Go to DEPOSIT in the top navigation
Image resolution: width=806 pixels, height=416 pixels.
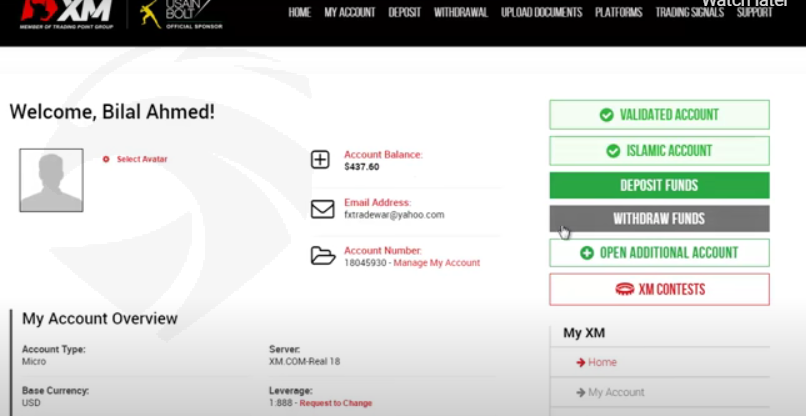pyautogui.click(x=405, y=12)
